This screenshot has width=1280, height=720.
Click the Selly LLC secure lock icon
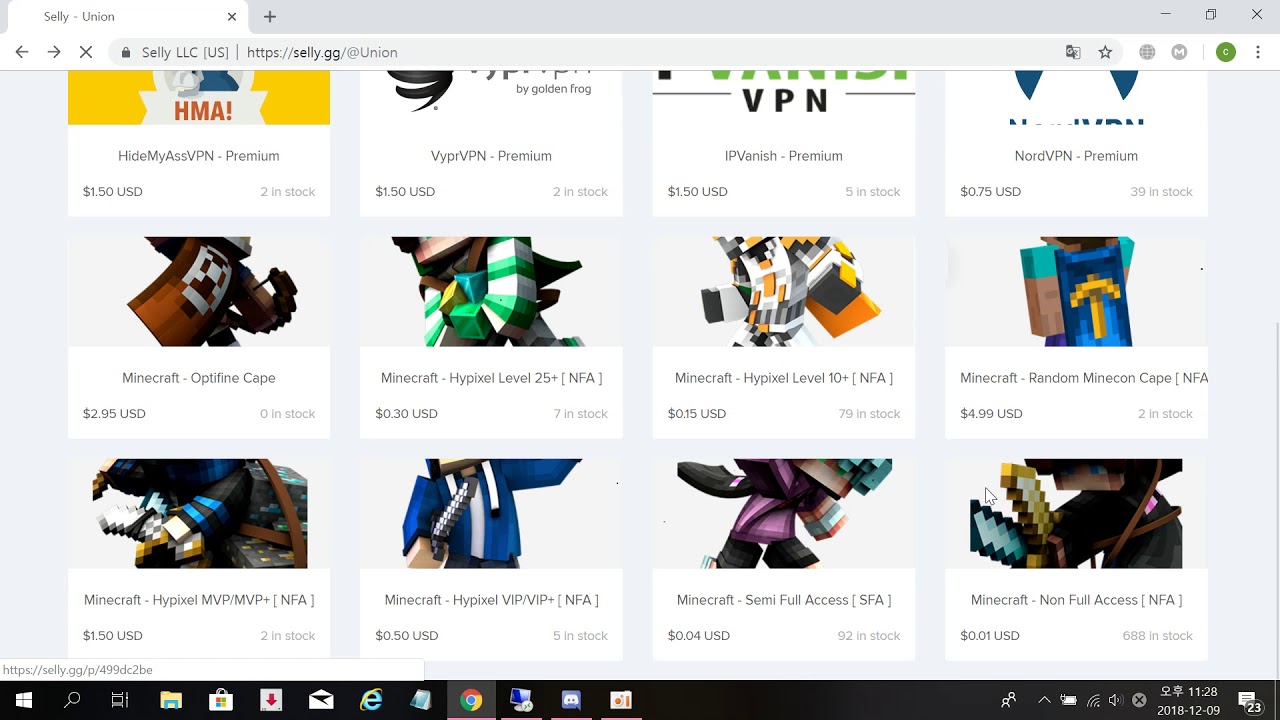[x=126, y=52]
